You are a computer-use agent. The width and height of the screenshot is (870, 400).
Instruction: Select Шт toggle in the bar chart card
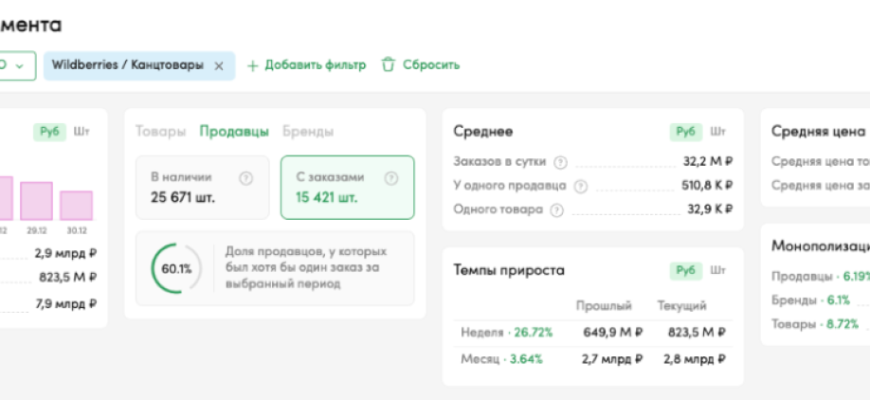tap(82, 131)
